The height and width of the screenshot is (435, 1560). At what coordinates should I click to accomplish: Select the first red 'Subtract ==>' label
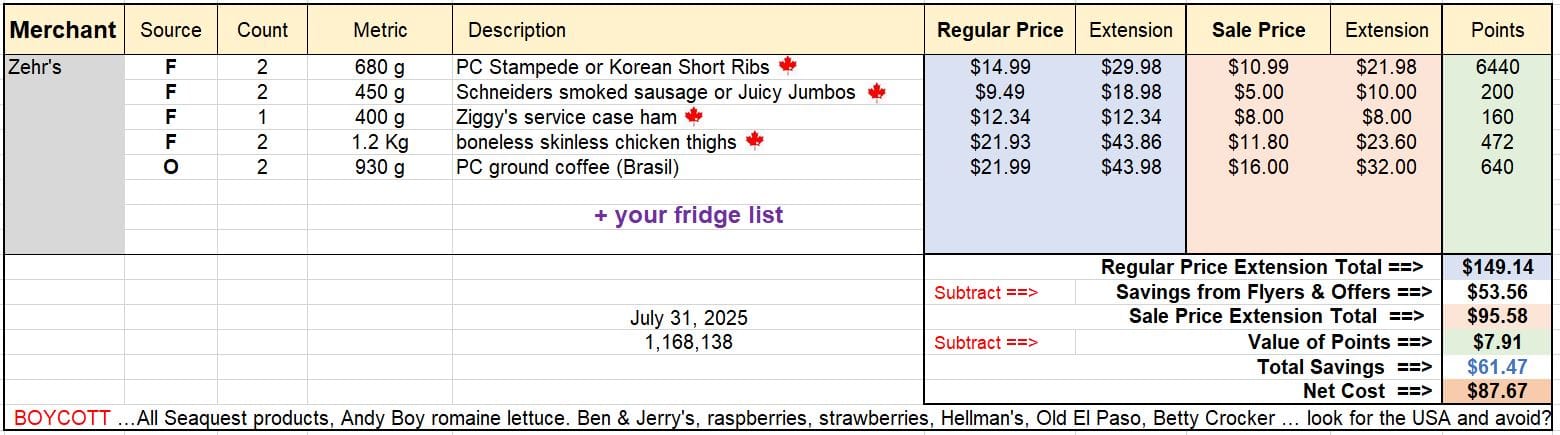[986, 293]
